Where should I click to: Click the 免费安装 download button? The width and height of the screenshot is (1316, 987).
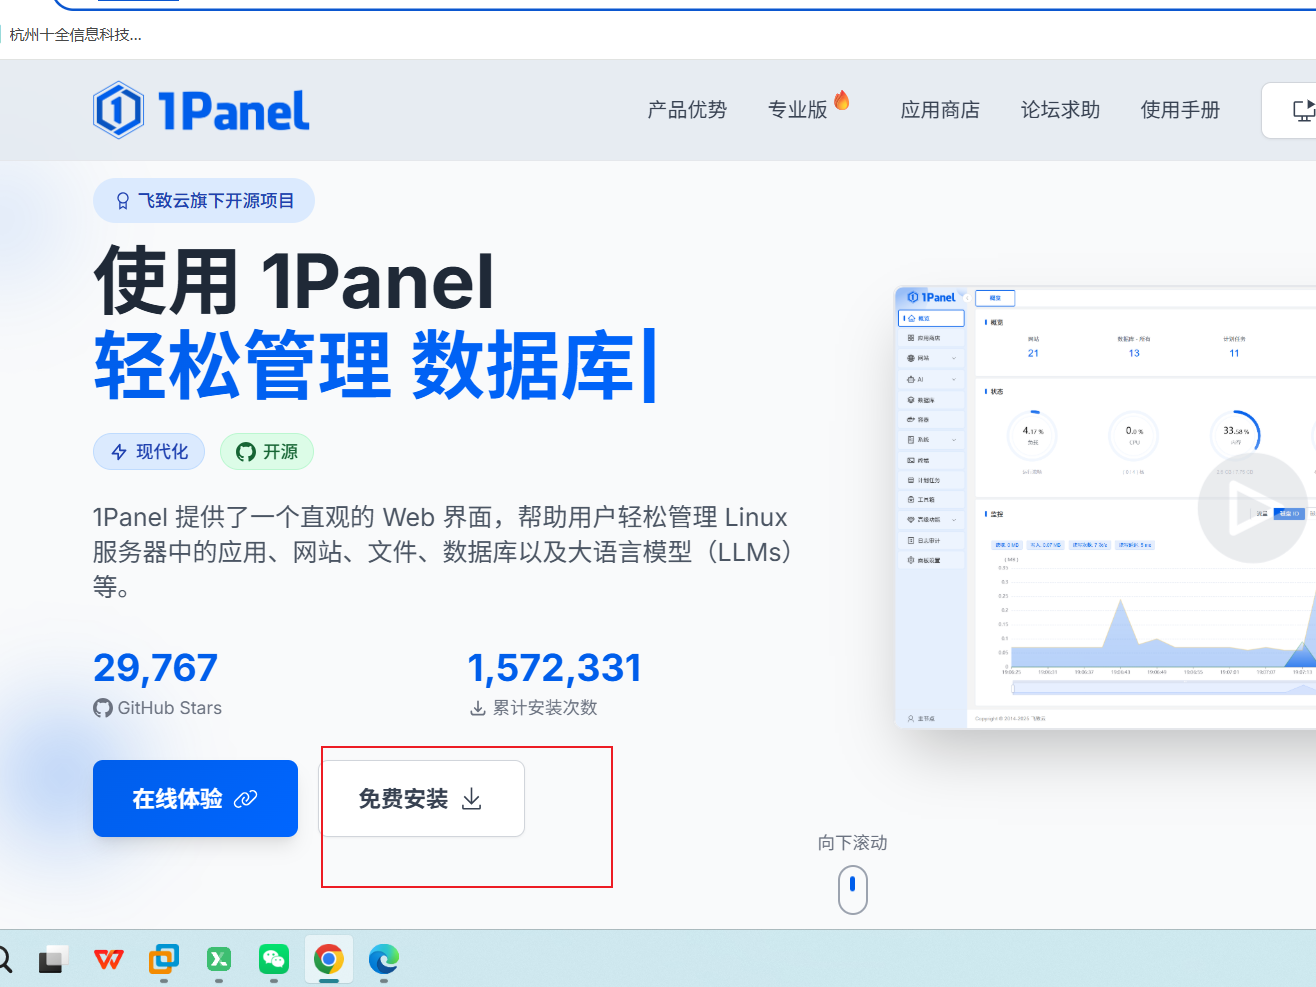tap(422, 798)
